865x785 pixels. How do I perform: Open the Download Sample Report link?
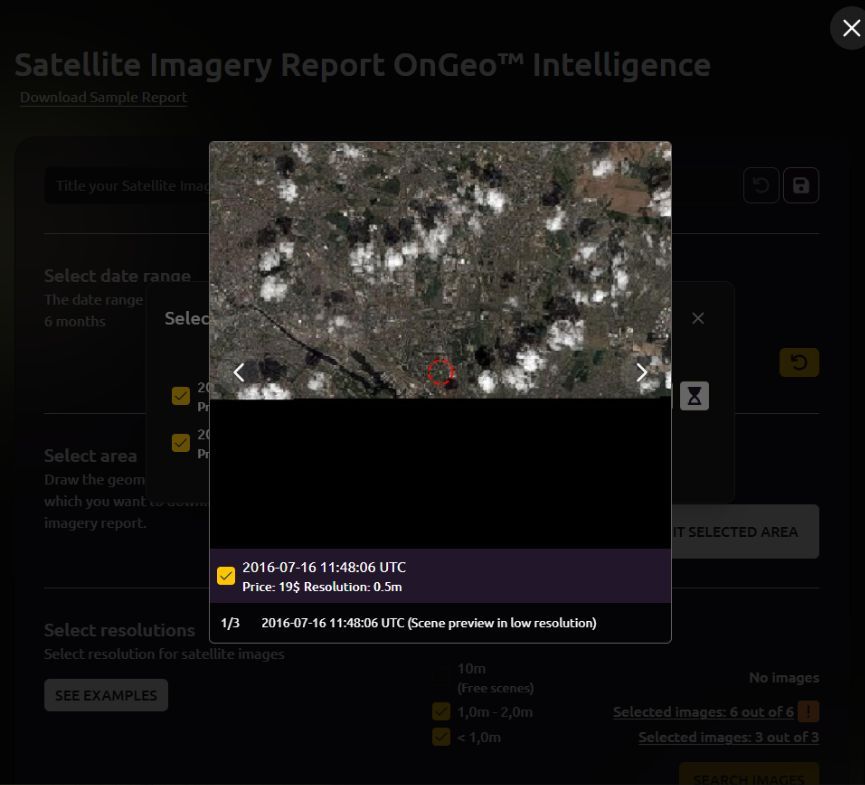[x=103, y=97]
